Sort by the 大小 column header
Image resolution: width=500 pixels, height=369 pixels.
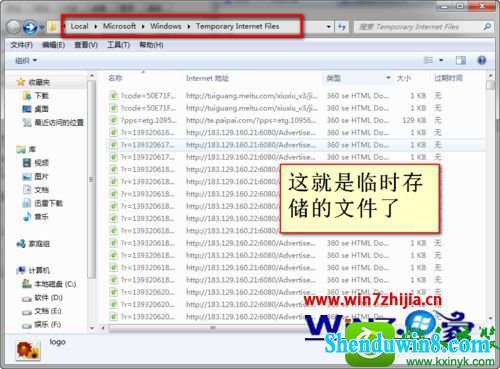pos(404,78)
